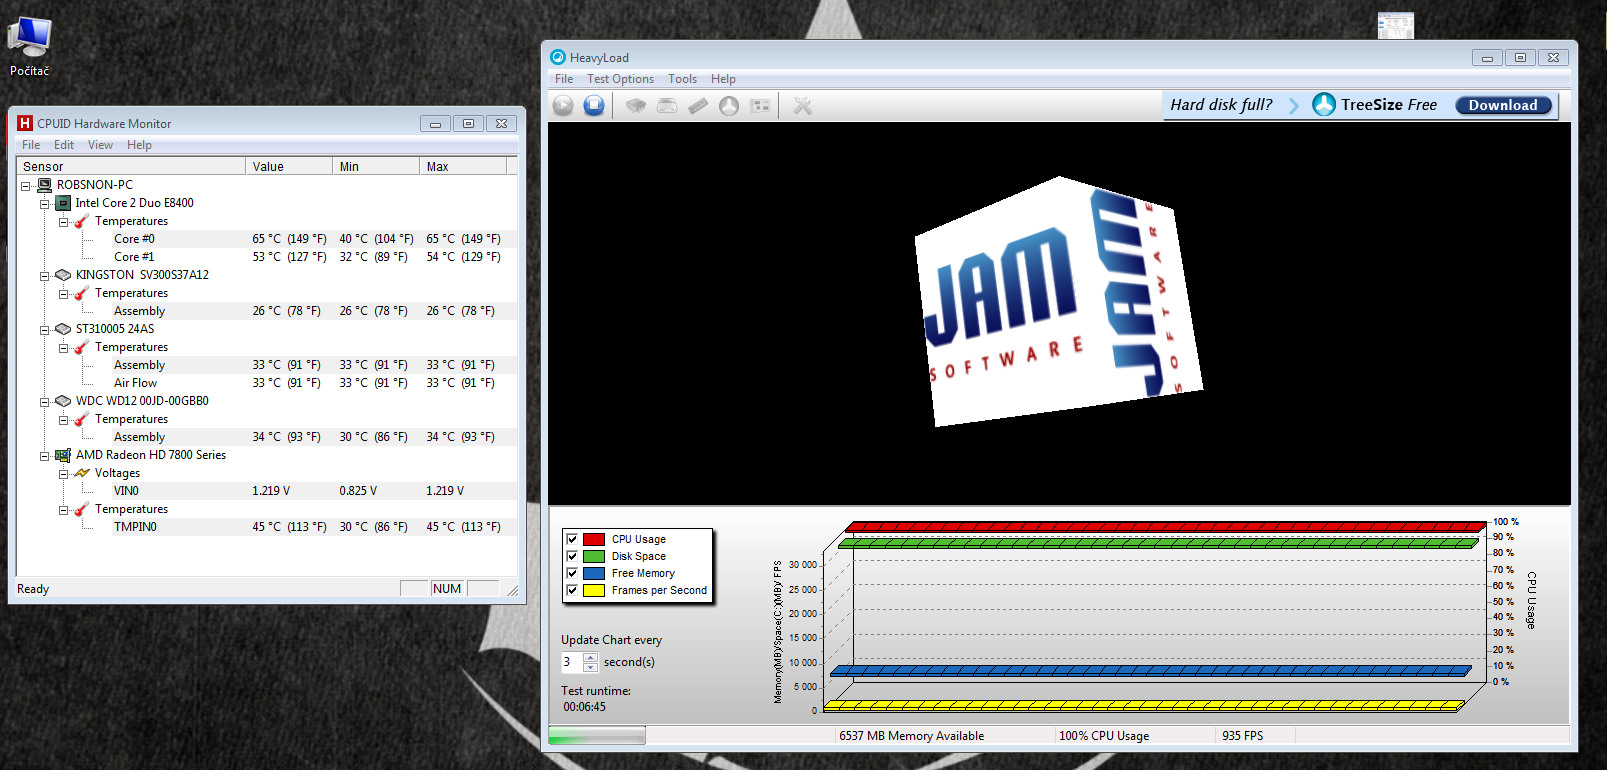Click the blue Free Memory color swatch
This screenshot has height=770, width=1607.
(594, 573)
